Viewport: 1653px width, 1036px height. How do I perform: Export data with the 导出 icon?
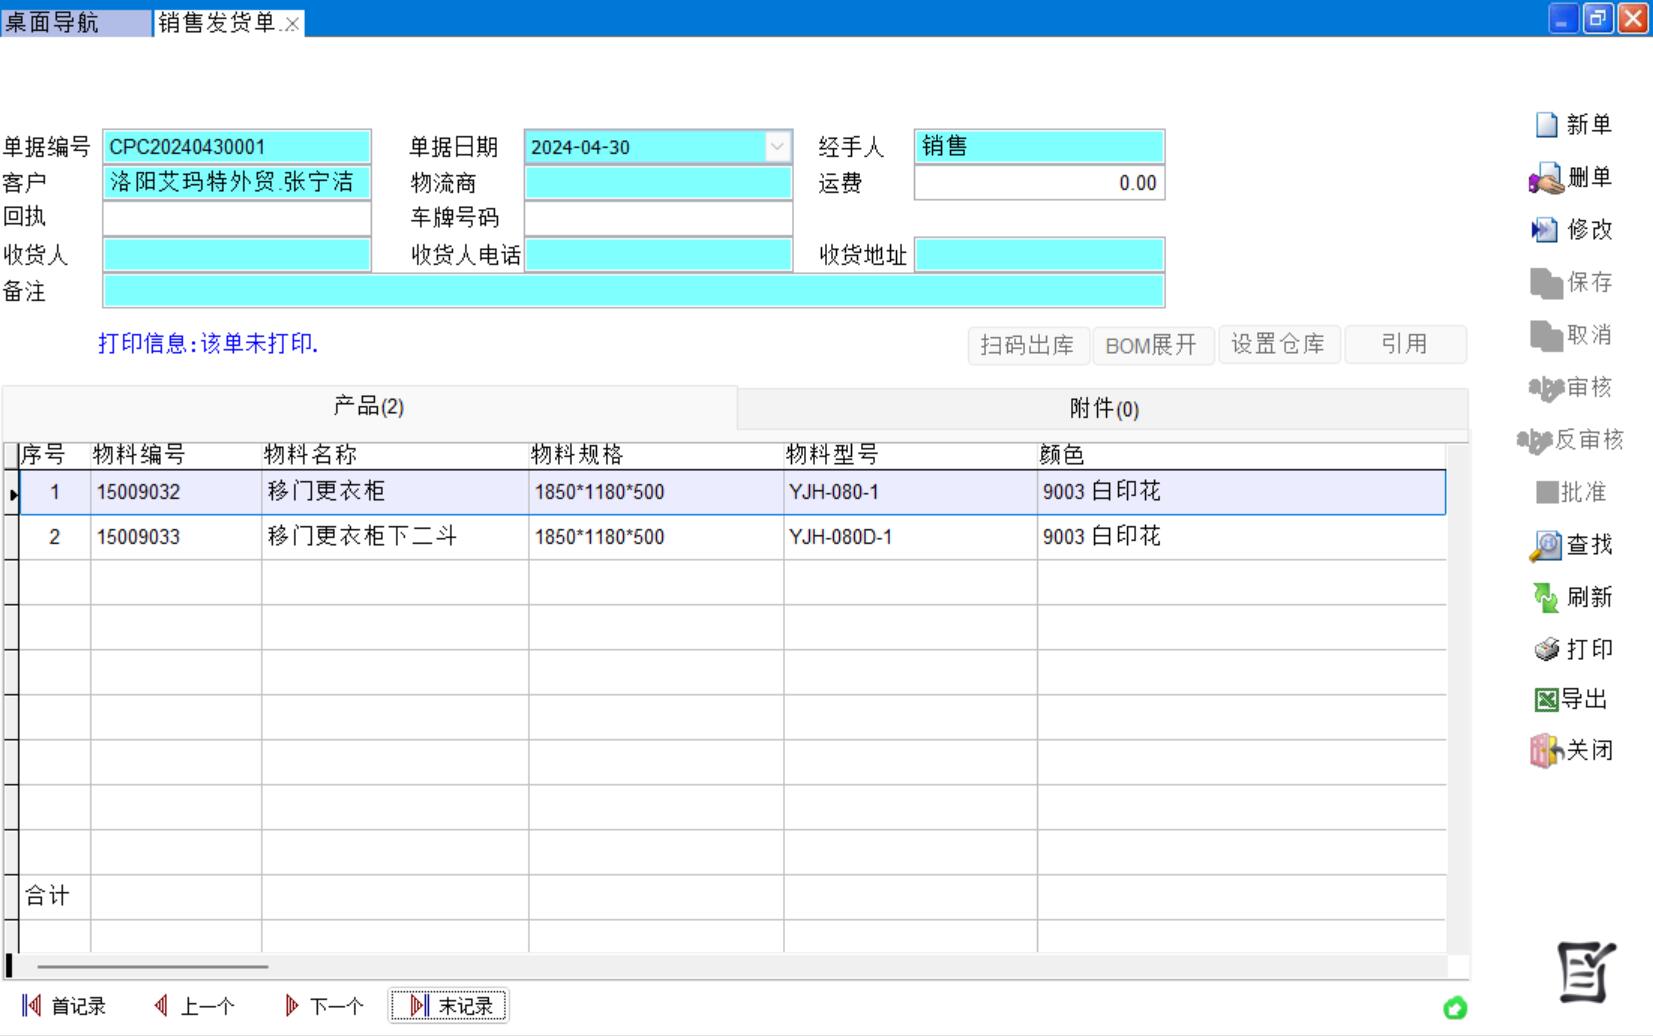1546,700
